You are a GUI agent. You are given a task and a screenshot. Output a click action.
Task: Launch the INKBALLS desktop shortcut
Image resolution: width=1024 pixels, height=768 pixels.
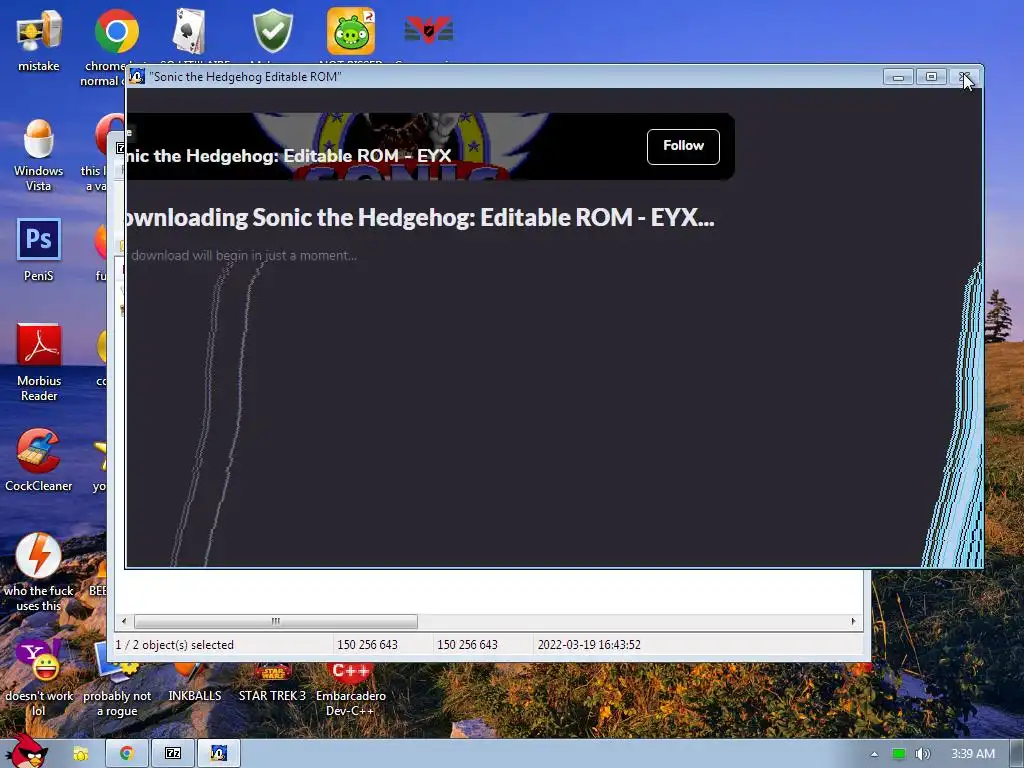click(195, 696)
